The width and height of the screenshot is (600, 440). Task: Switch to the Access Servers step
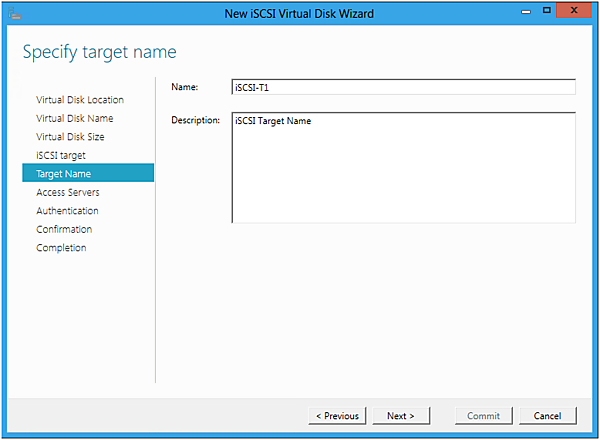click(68, 192)
